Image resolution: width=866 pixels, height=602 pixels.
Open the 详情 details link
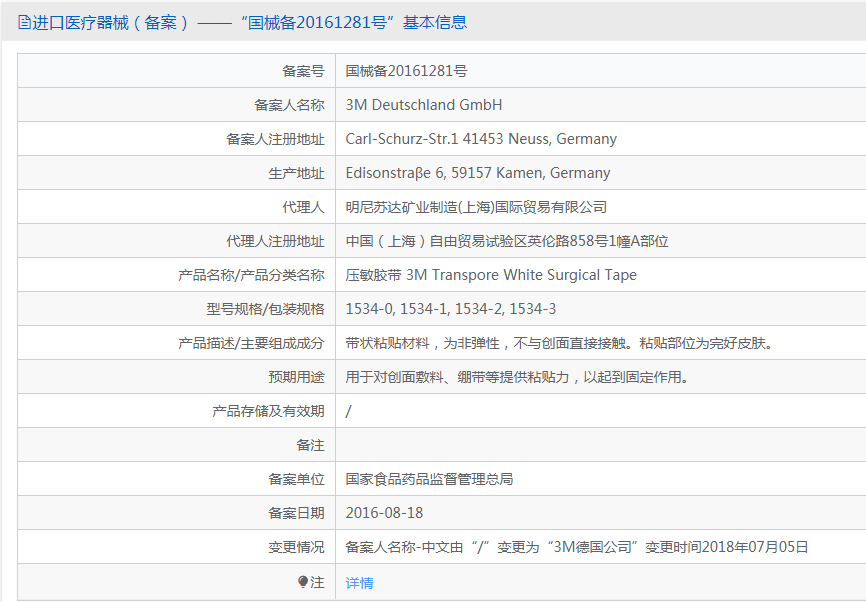coord(360,583)
